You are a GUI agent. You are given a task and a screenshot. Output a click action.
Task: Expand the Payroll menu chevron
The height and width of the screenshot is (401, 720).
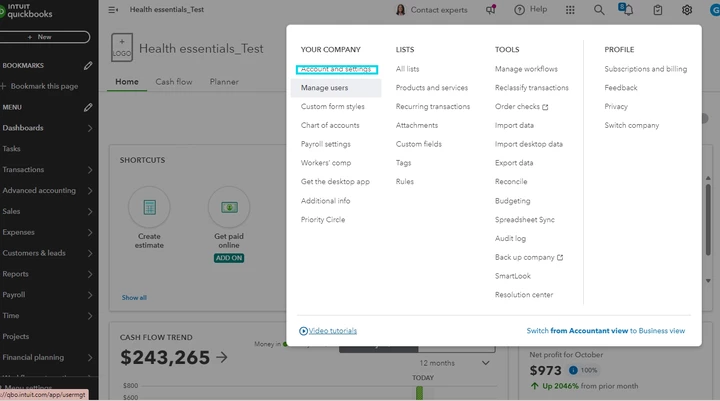90,295
